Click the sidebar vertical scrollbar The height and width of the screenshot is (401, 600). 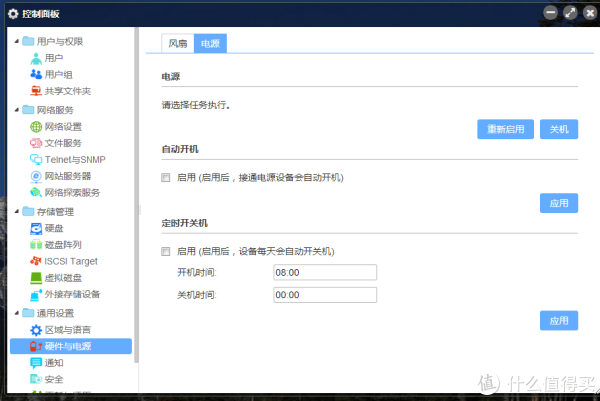pyautogui.click(x=136, y=200)
